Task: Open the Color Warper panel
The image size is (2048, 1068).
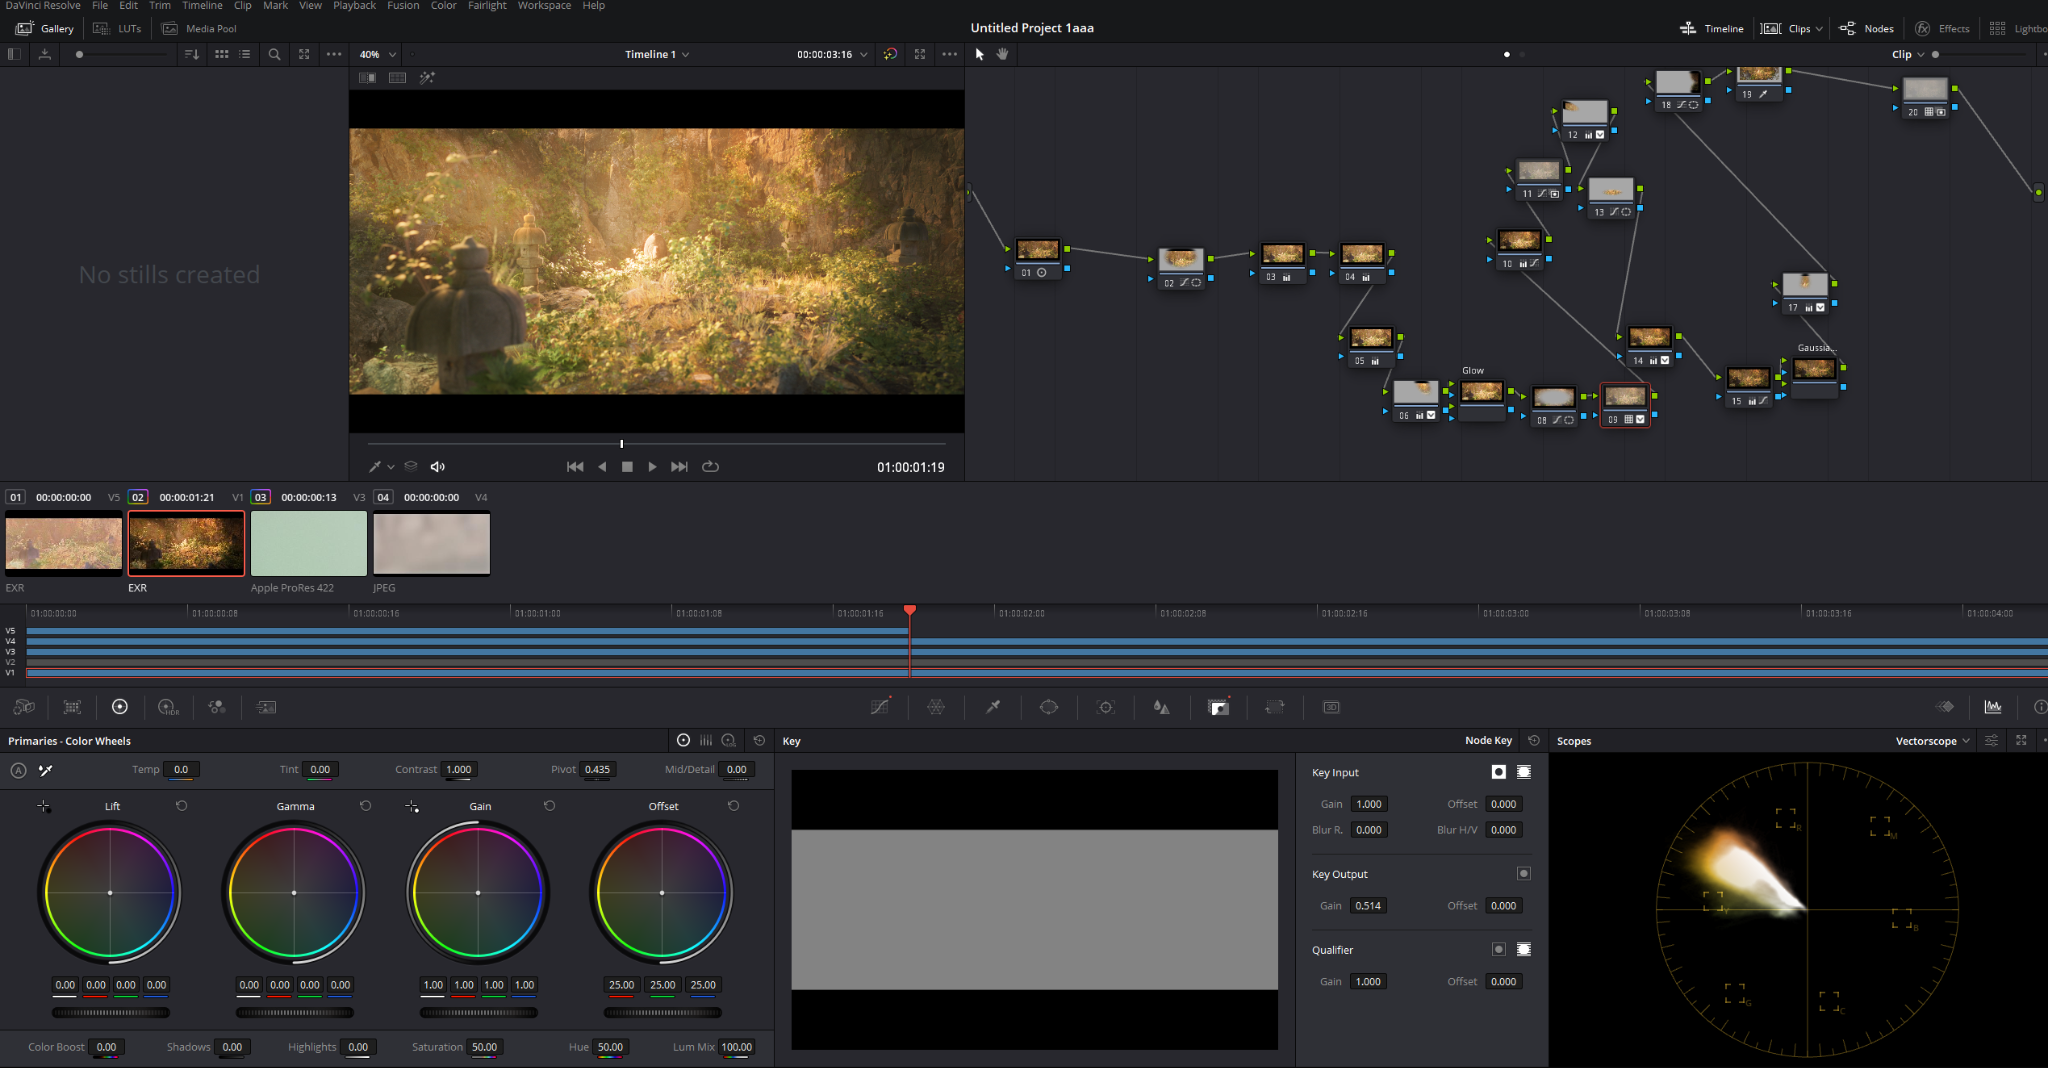Action: [937, 707]
